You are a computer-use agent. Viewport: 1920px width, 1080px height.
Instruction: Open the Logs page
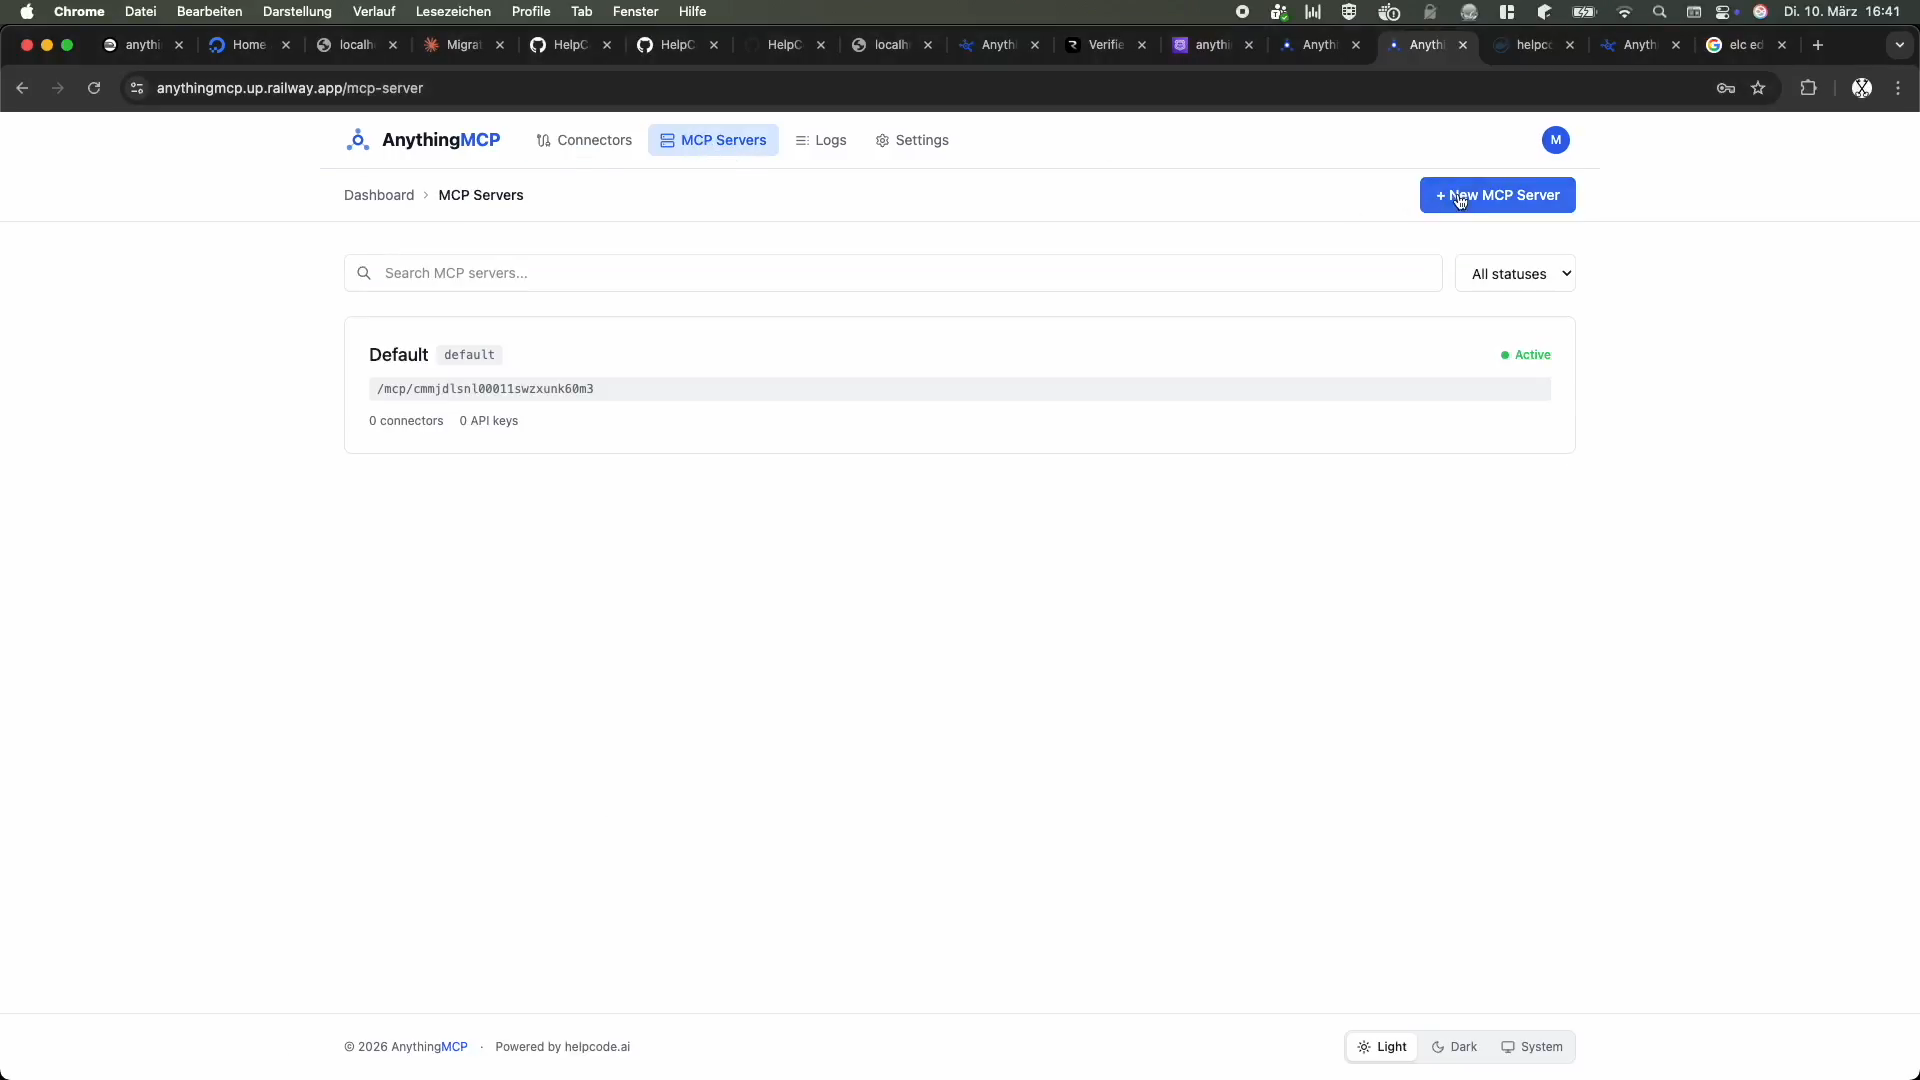pos(821,140)
